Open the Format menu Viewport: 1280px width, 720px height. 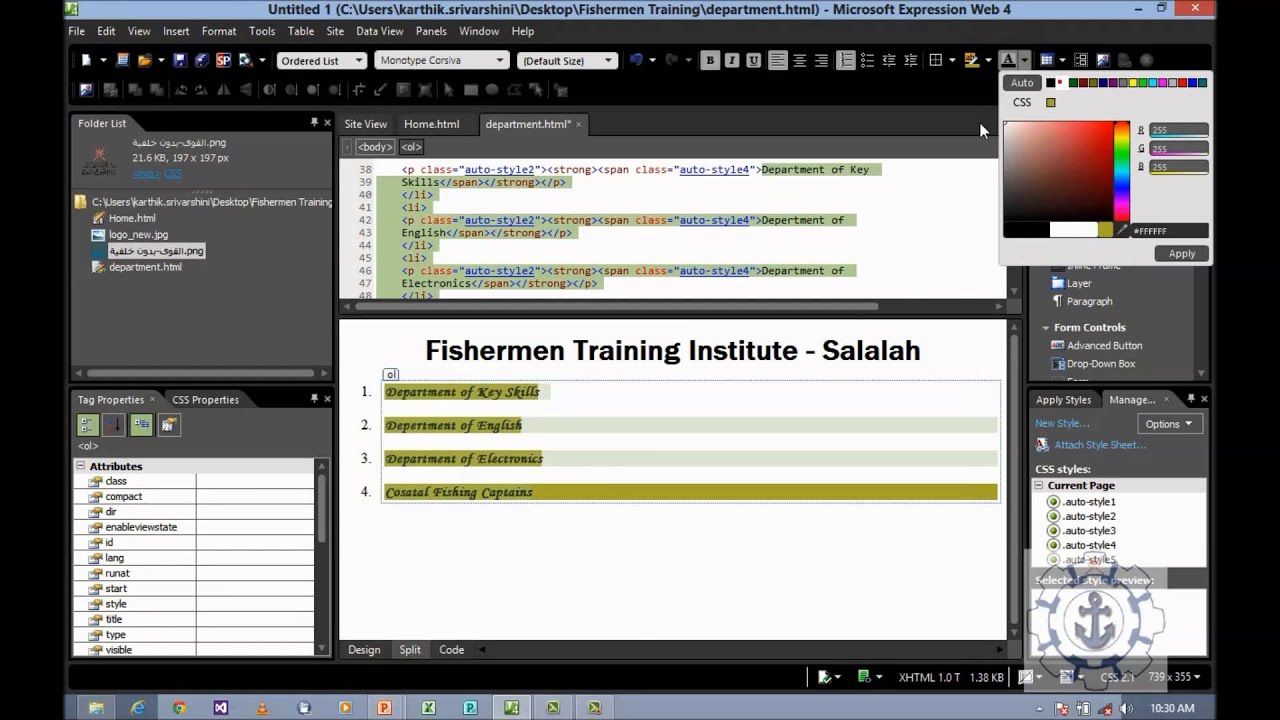coord(219,31)
